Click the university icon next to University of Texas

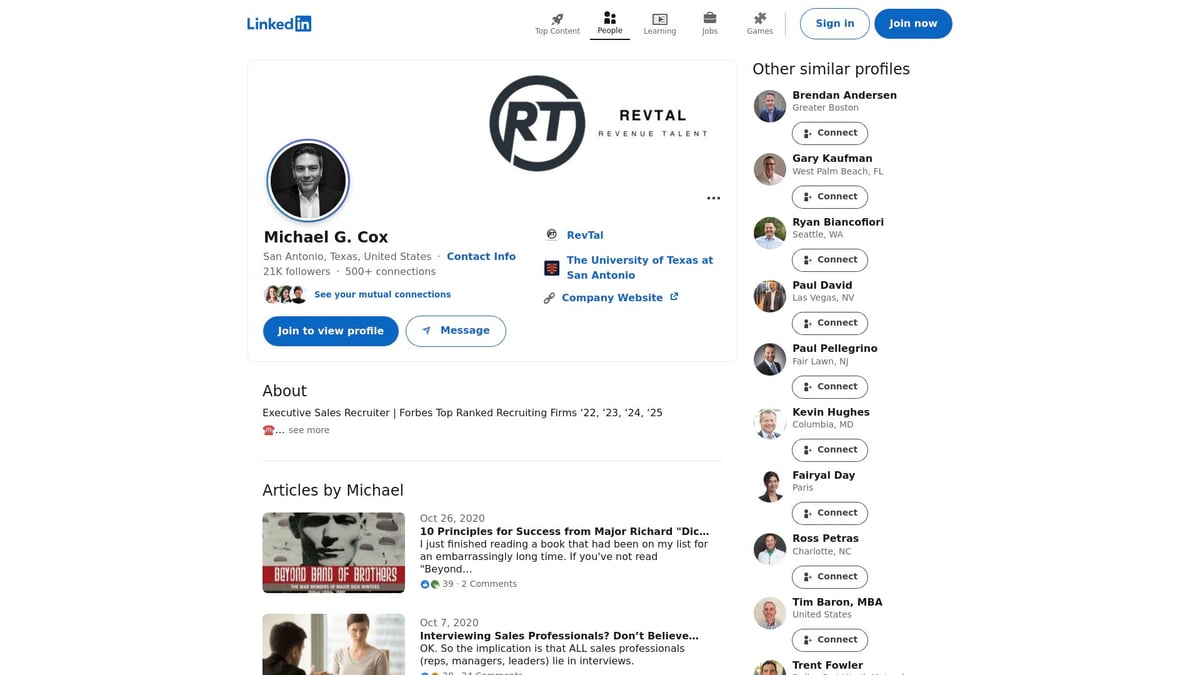click(551, 267)
